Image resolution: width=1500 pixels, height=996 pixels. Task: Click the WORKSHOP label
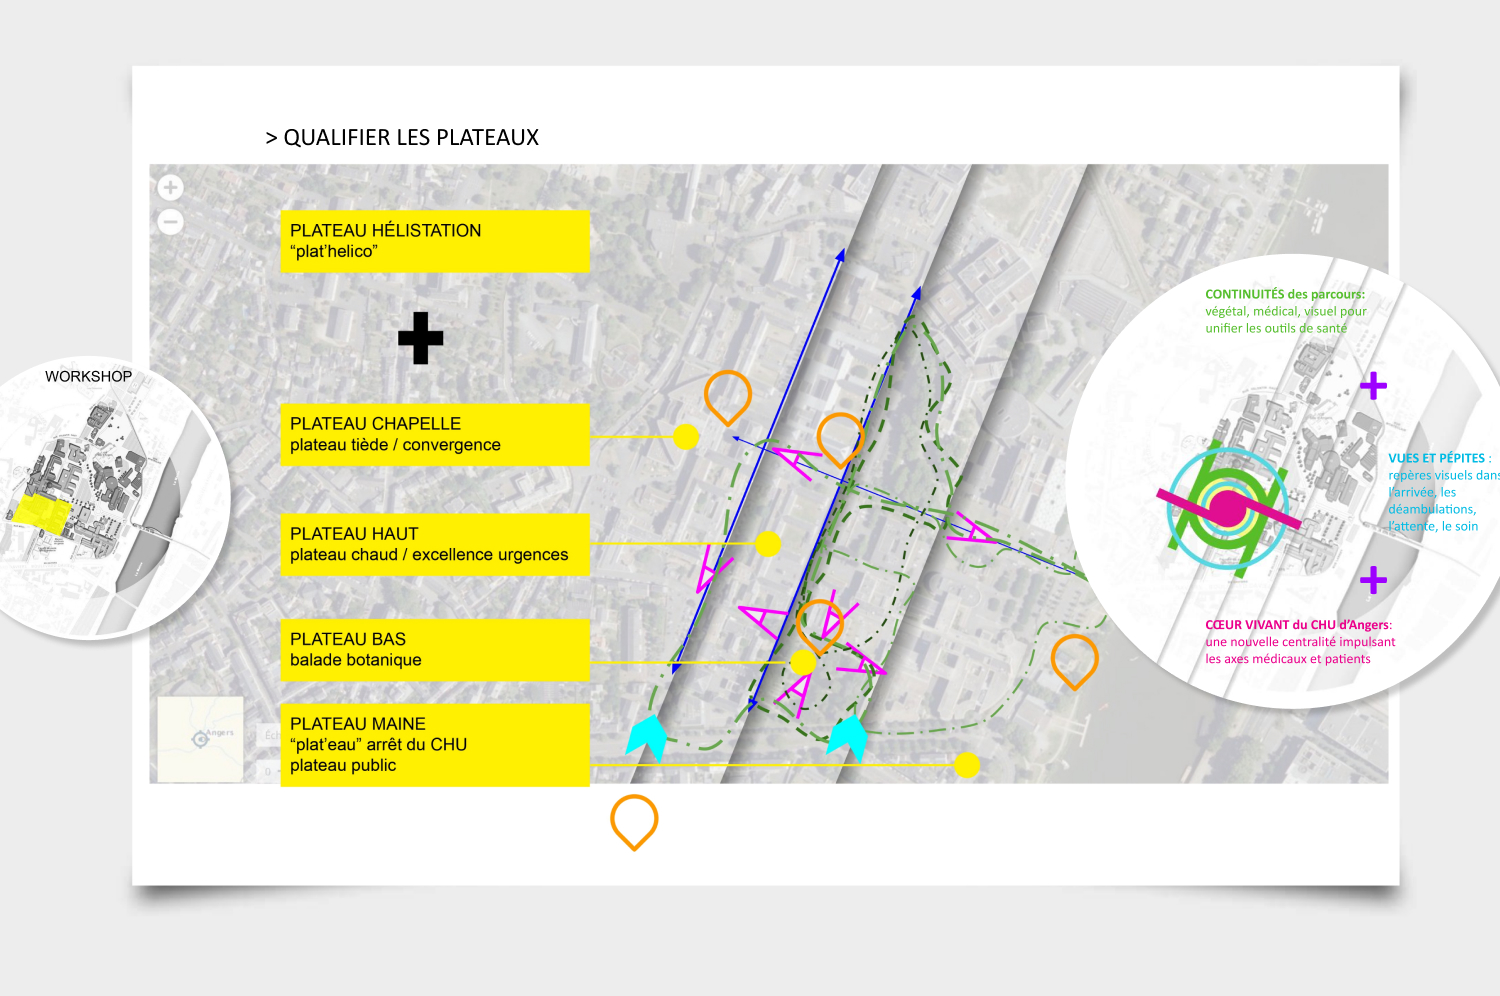click(x=88, y=377)
